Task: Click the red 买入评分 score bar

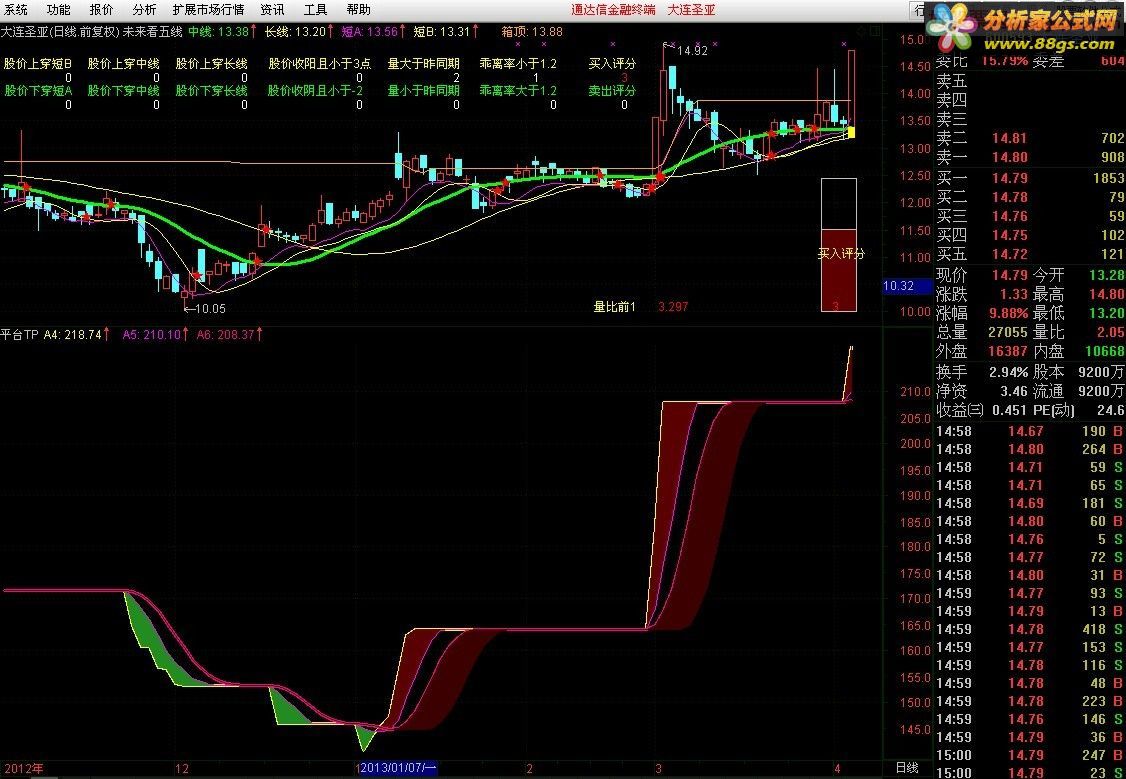Action: point(839,271)
